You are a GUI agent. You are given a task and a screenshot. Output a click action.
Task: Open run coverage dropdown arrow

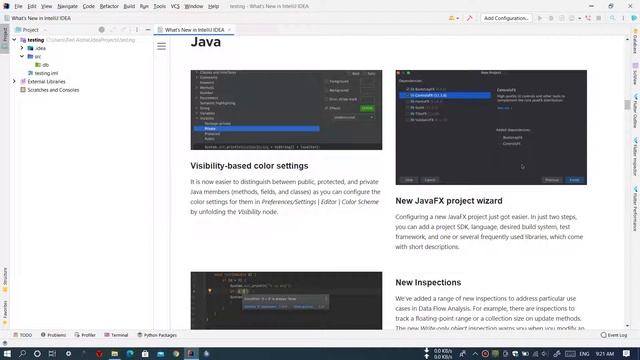pos(580,18)
